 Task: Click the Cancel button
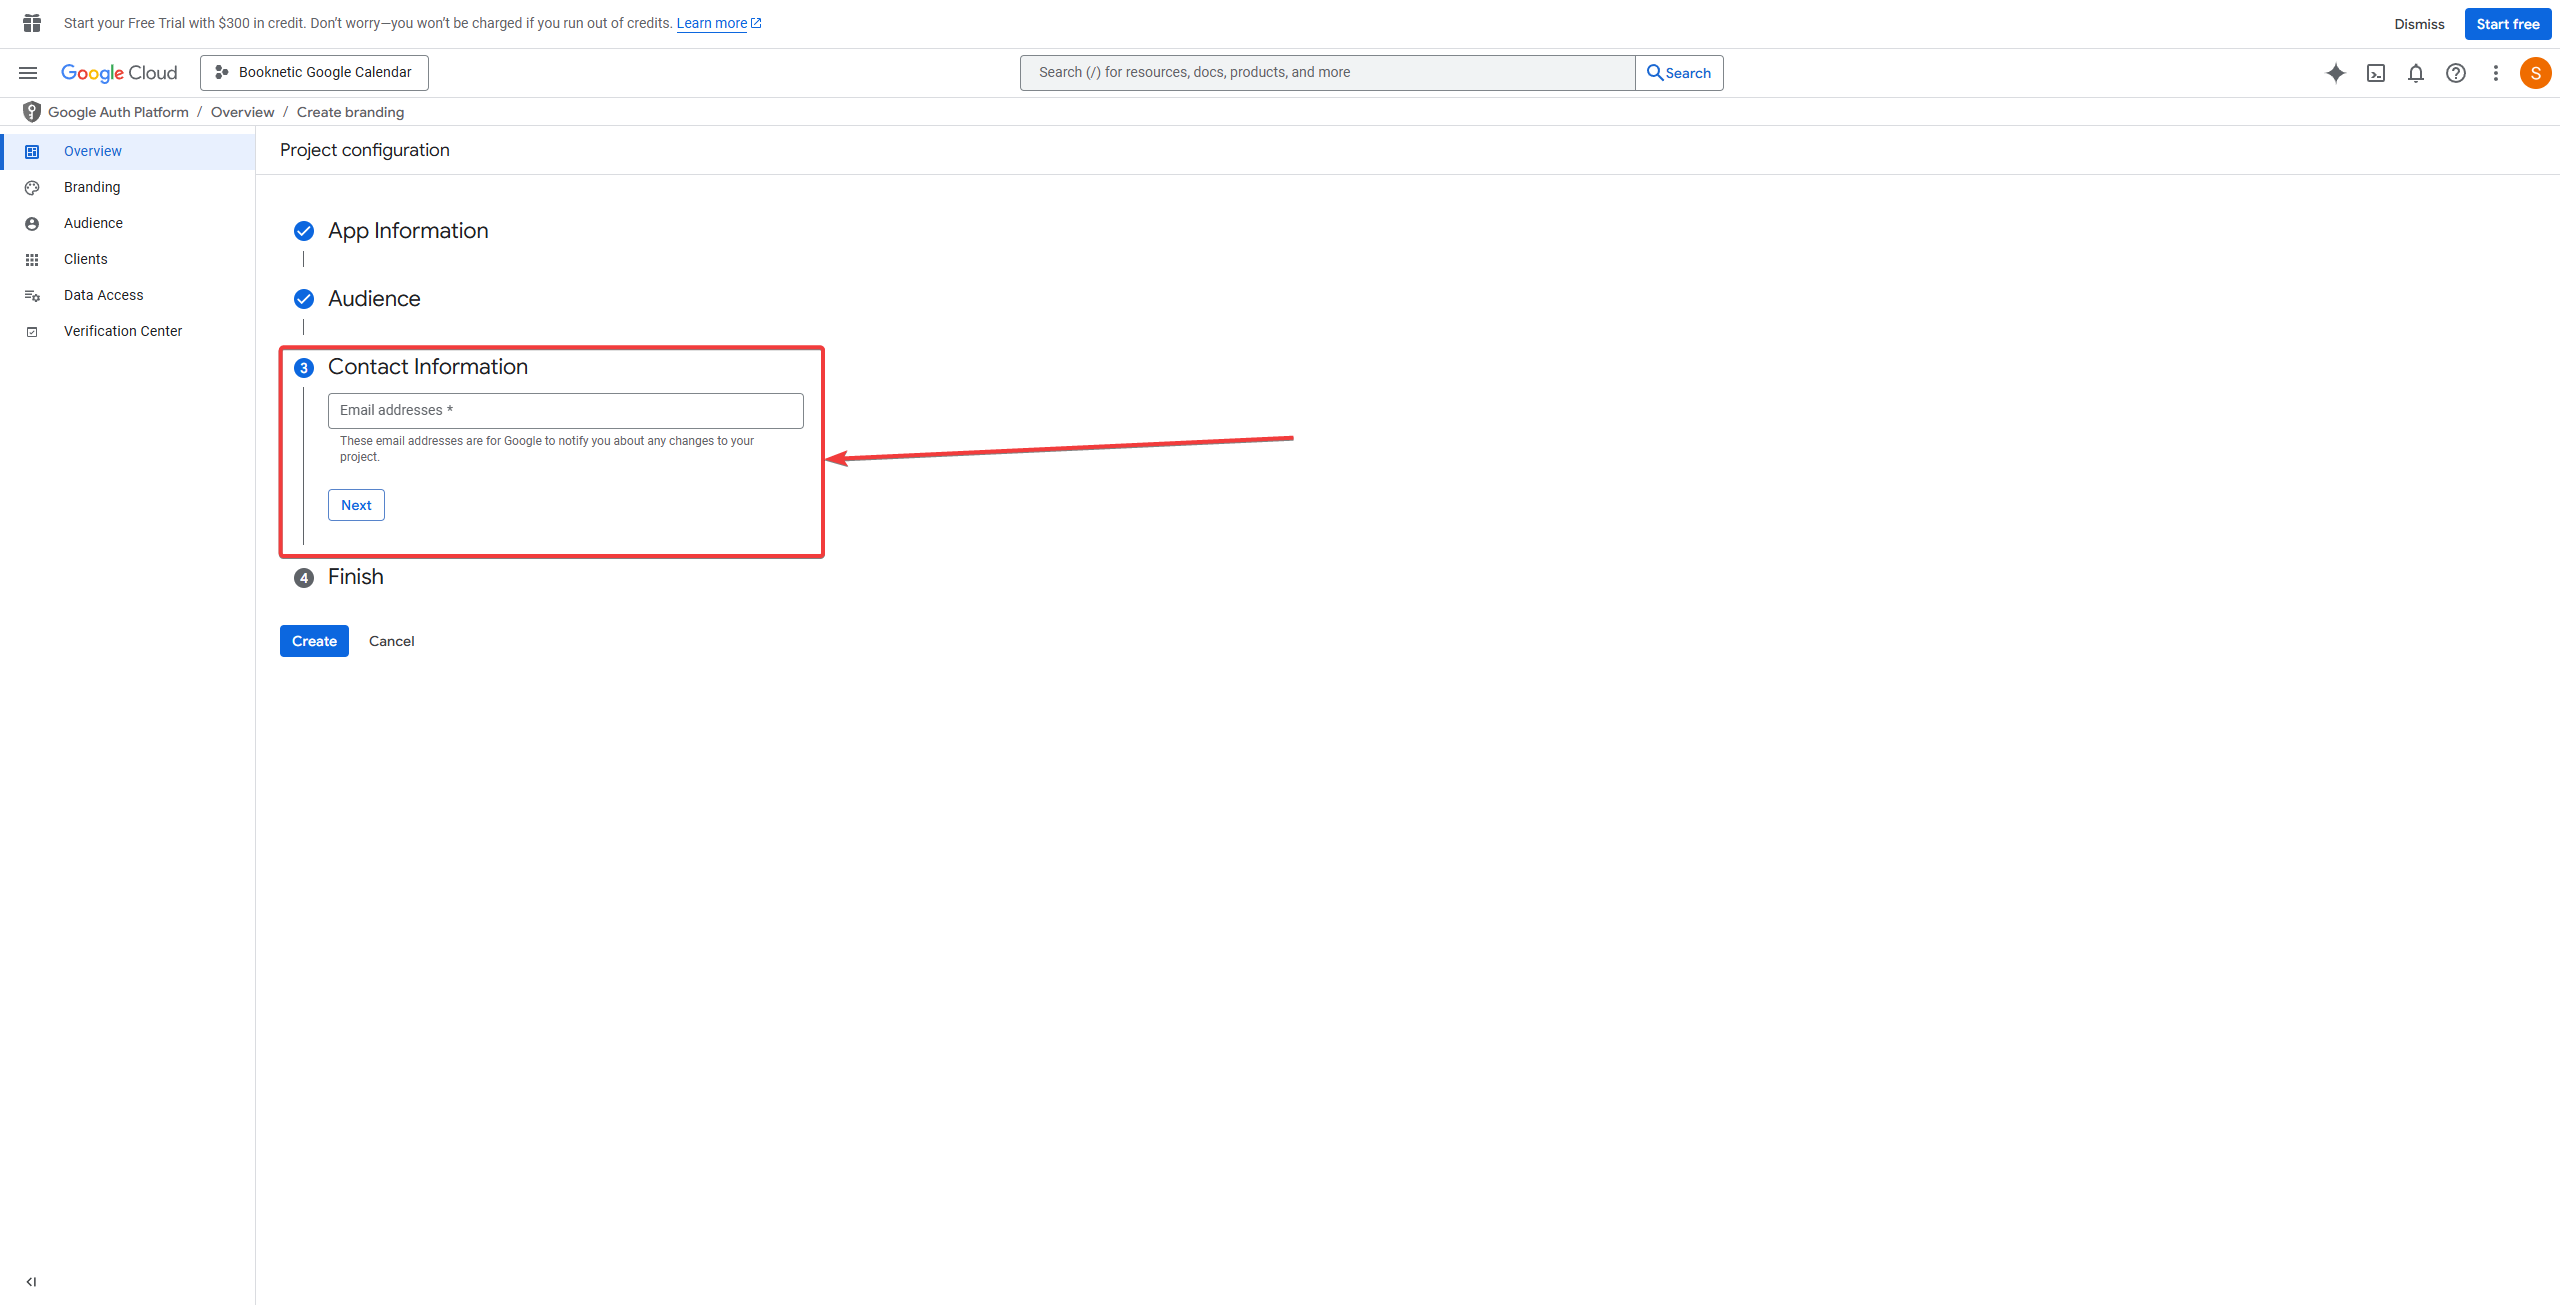point(392,641)
